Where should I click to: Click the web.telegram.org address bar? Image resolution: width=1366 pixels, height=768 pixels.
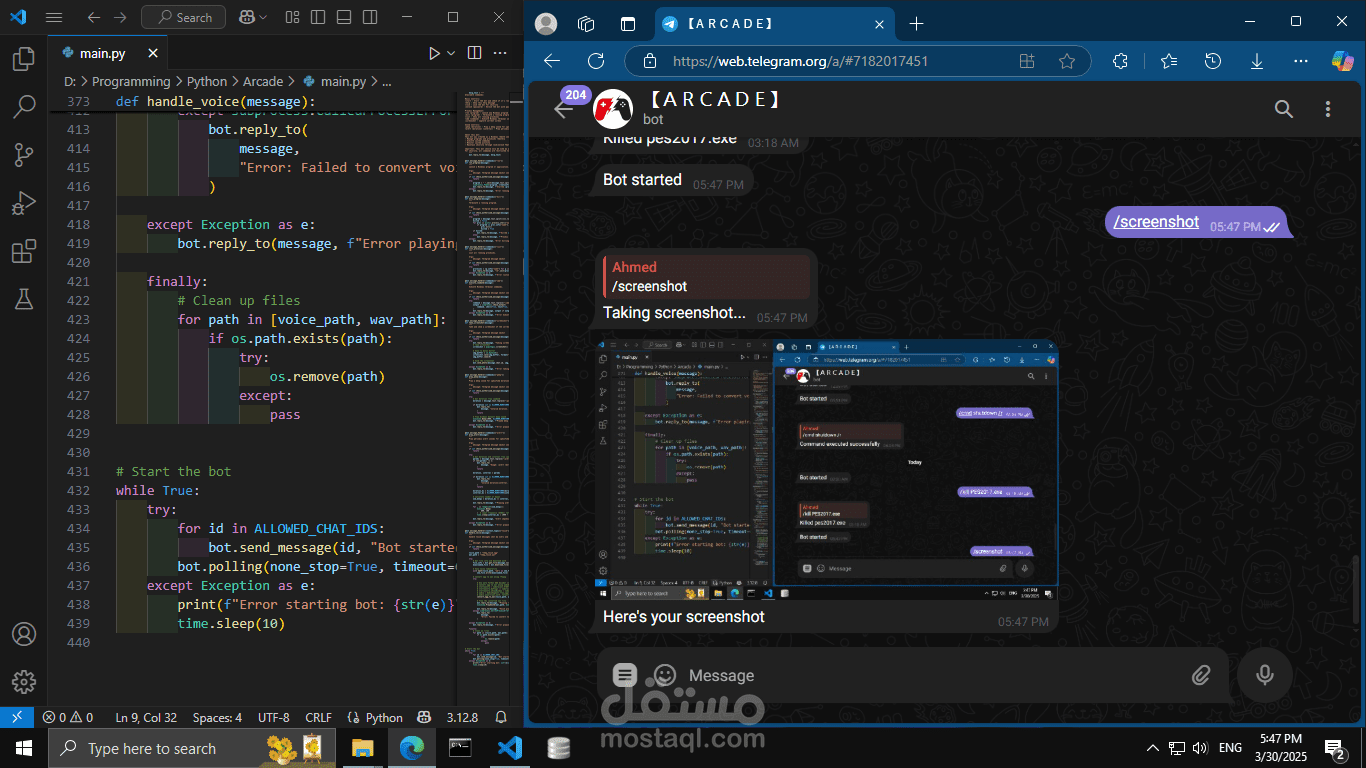point(800,61)
